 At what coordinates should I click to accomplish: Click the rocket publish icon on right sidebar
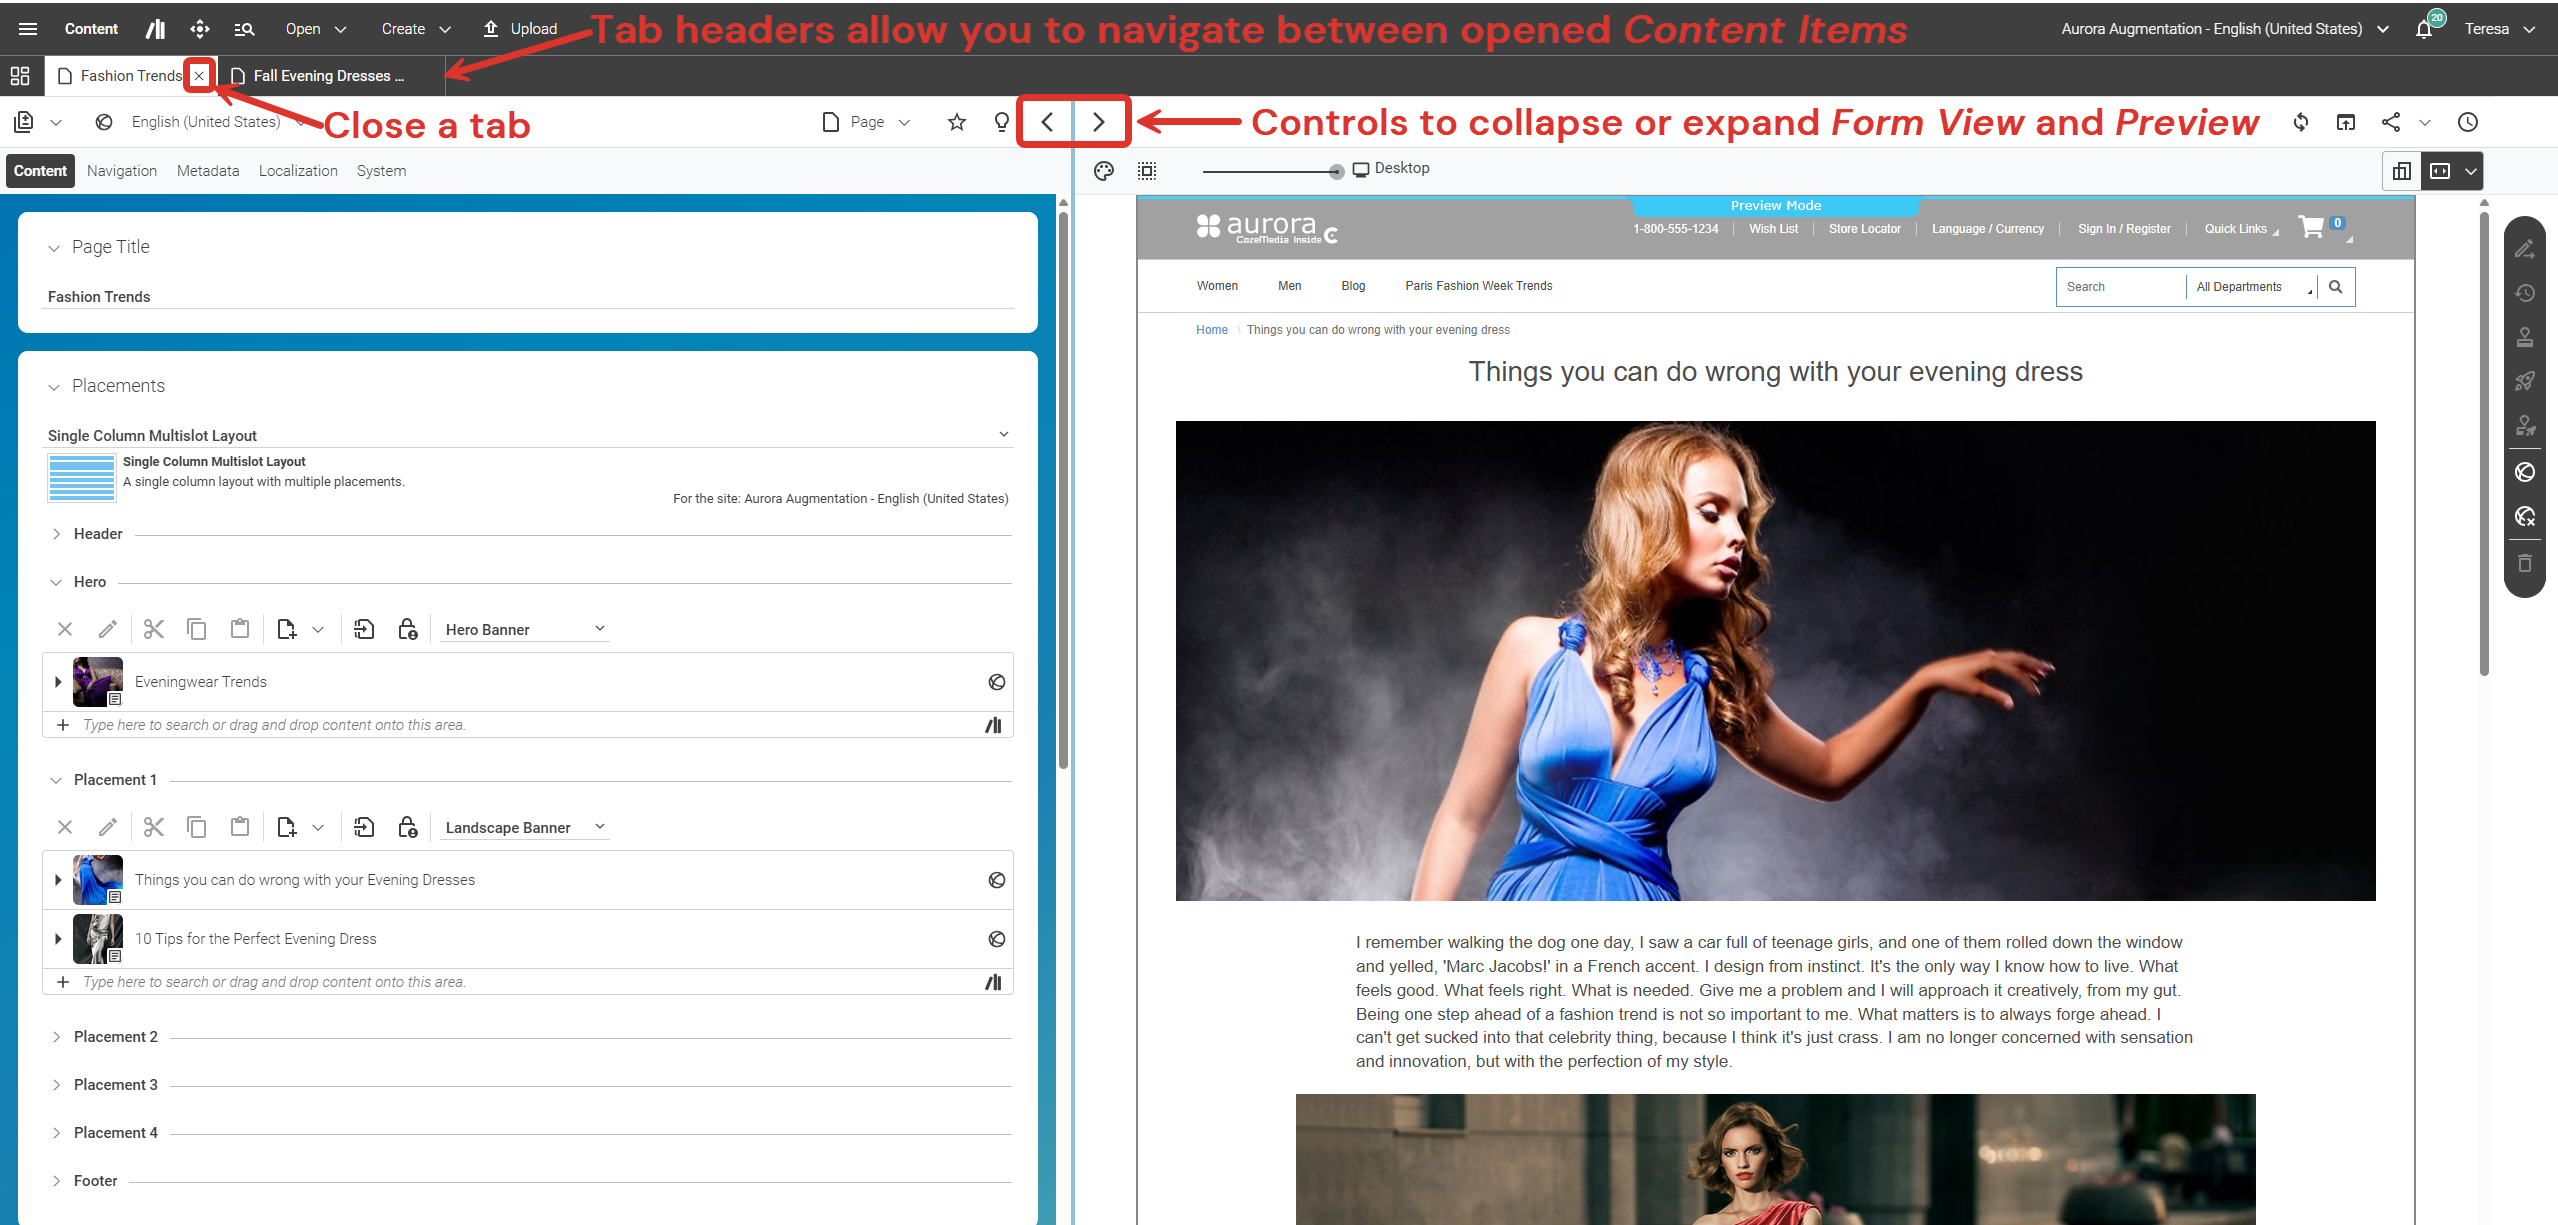pyautogui.click(x=2525, y=381)
